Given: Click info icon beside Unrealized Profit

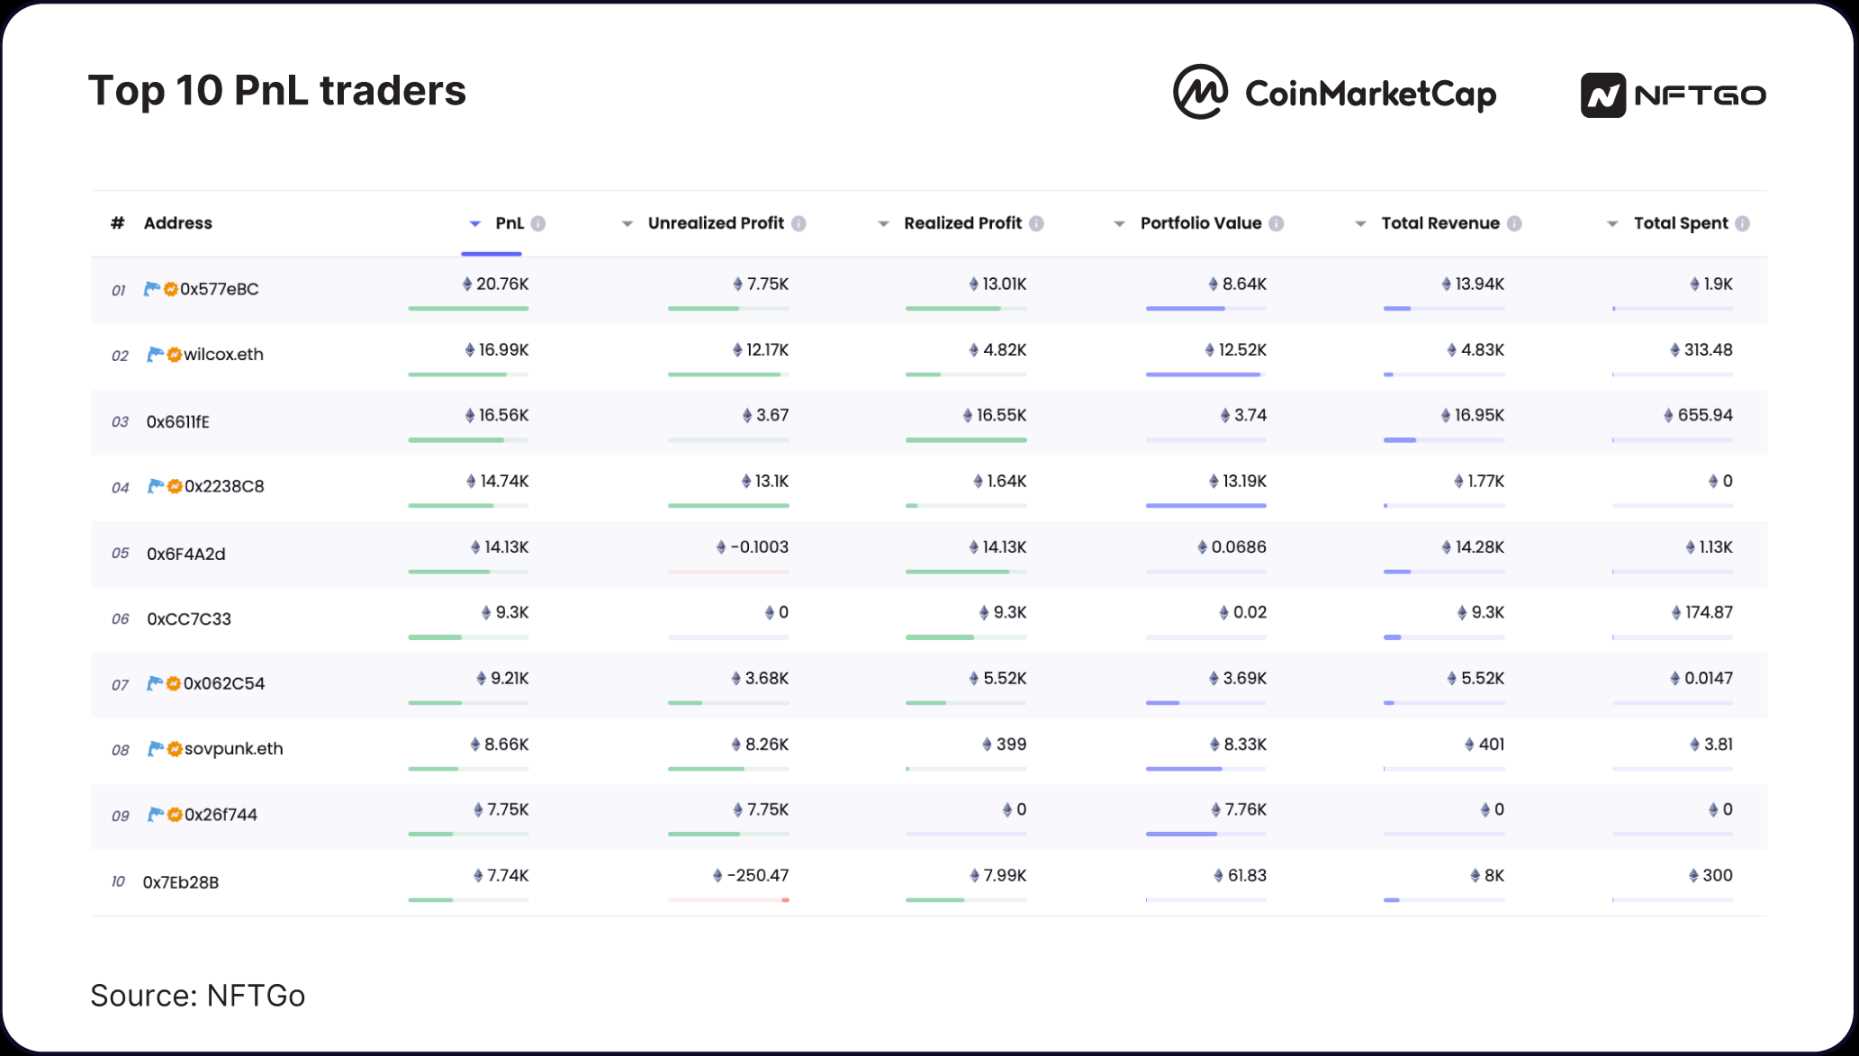Looking at the screenshot, I should click(x=798, y=223).
